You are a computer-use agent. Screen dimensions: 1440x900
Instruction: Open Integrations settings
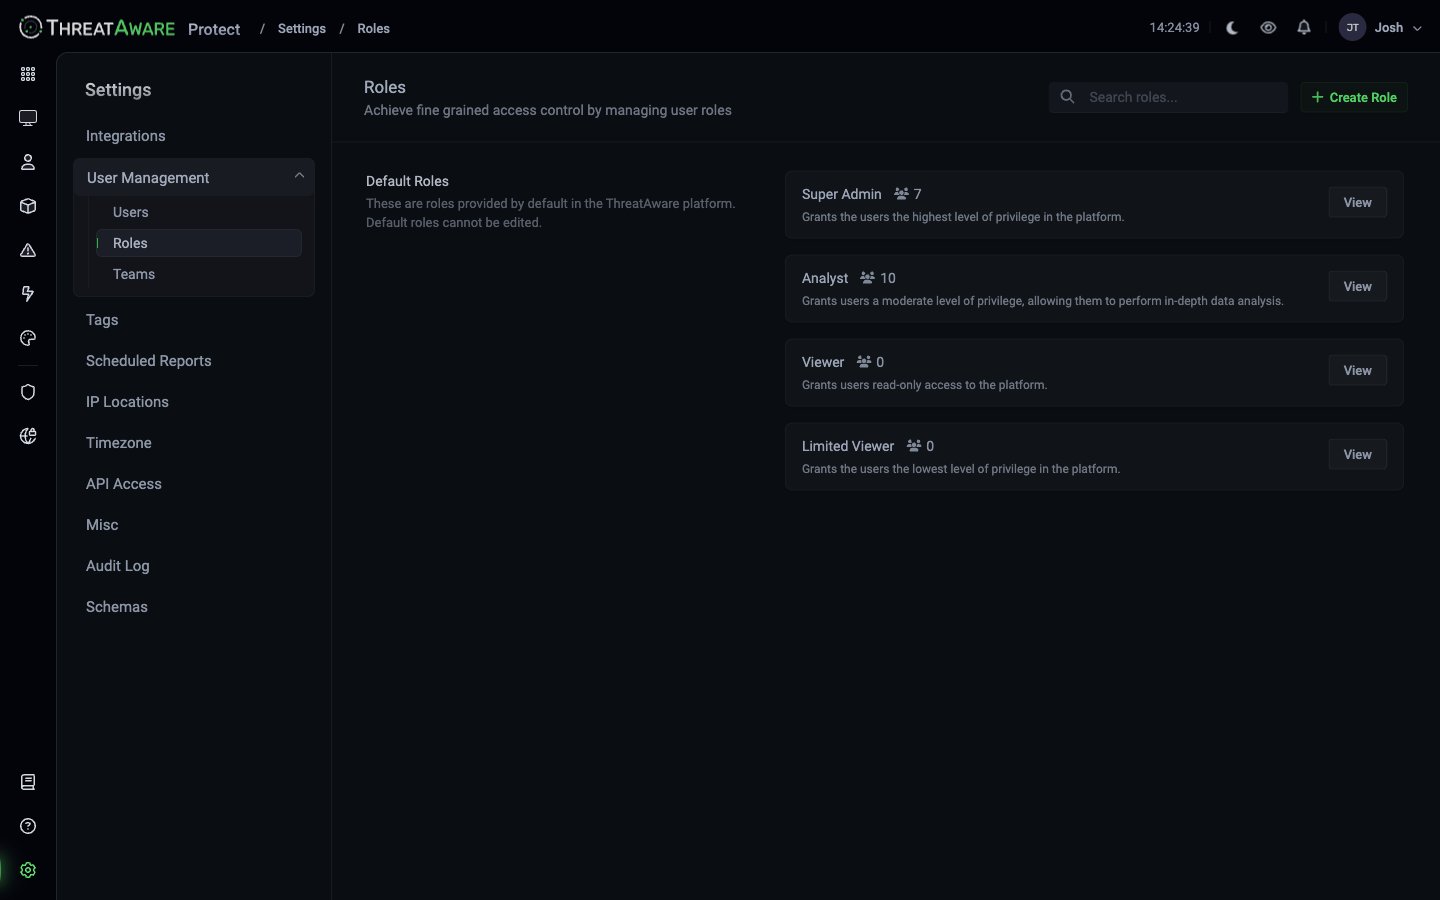point(126,136)
